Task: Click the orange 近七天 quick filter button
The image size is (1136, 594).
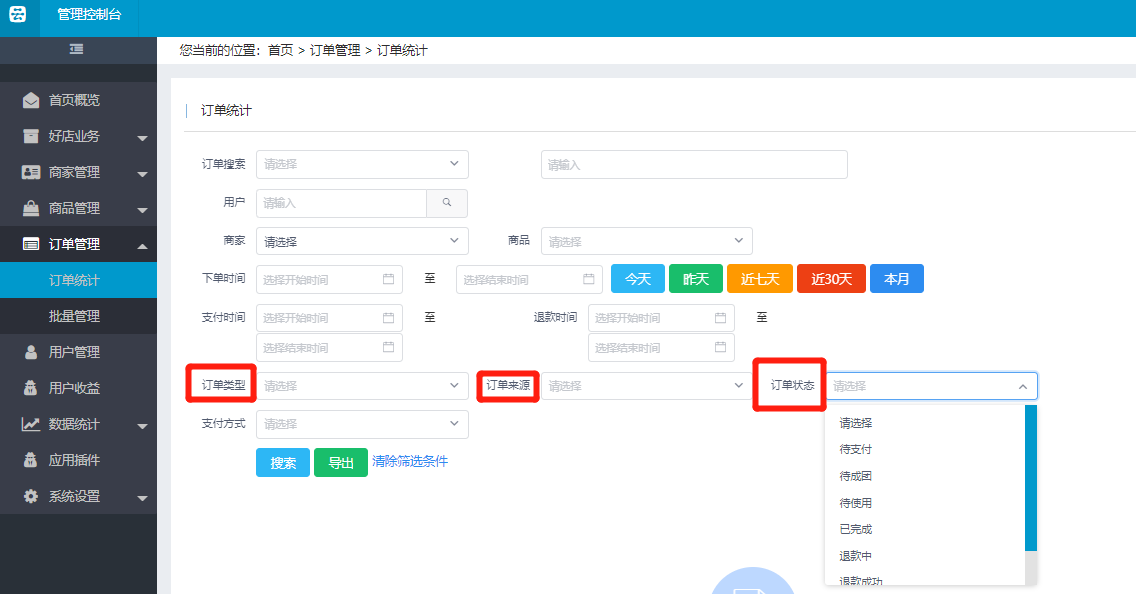Action: (x=760, y=279)
